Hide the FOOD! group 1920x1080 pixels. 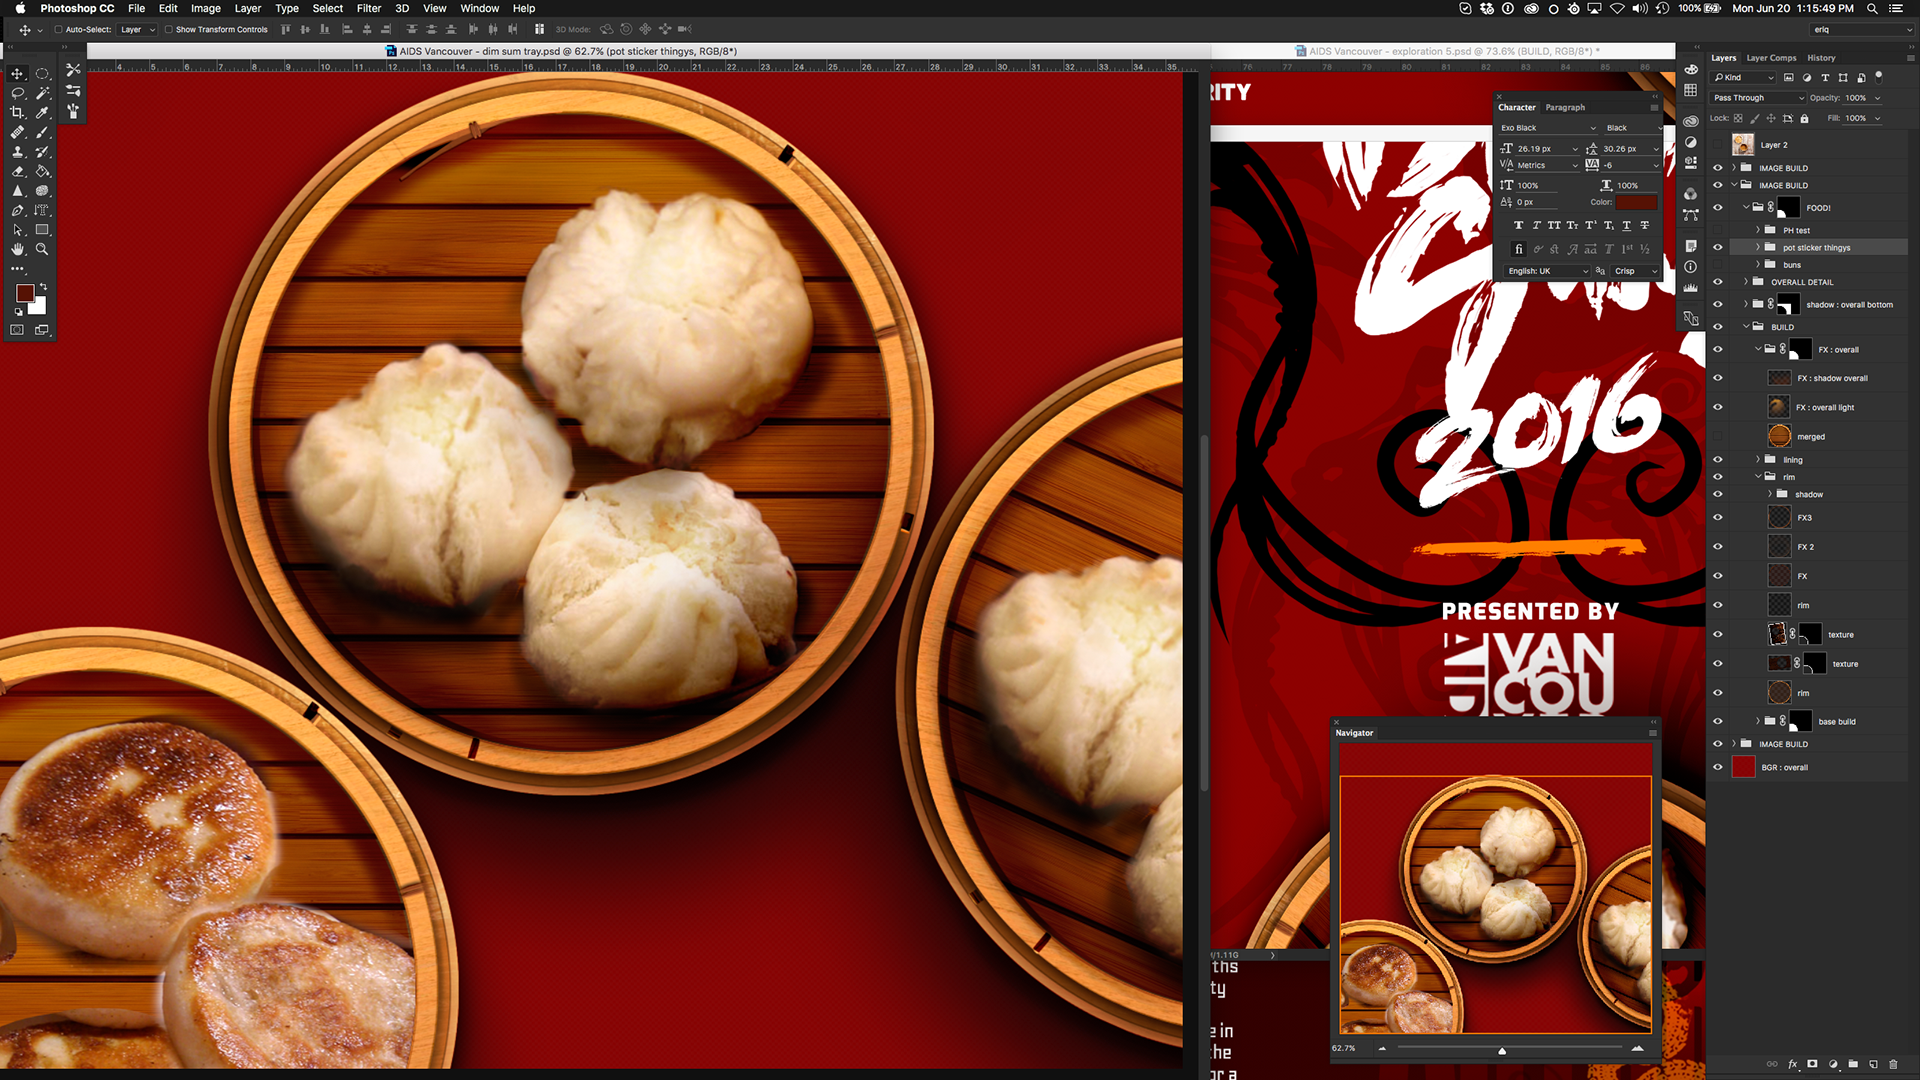[1718, 208]
